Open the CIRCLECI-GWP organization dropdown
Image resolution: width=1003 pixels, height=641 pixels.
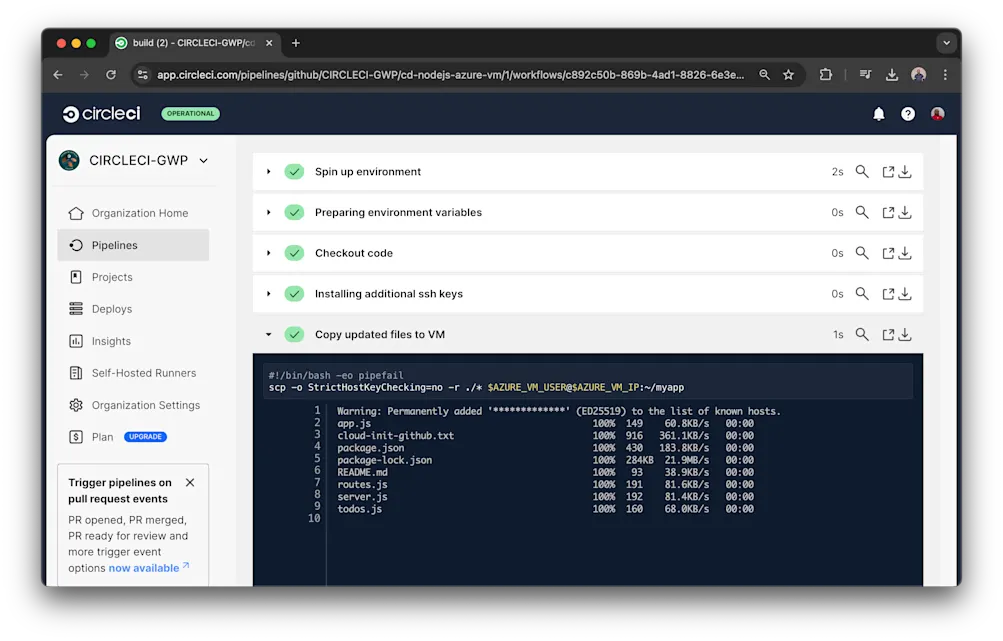click(x=203, y=160)
